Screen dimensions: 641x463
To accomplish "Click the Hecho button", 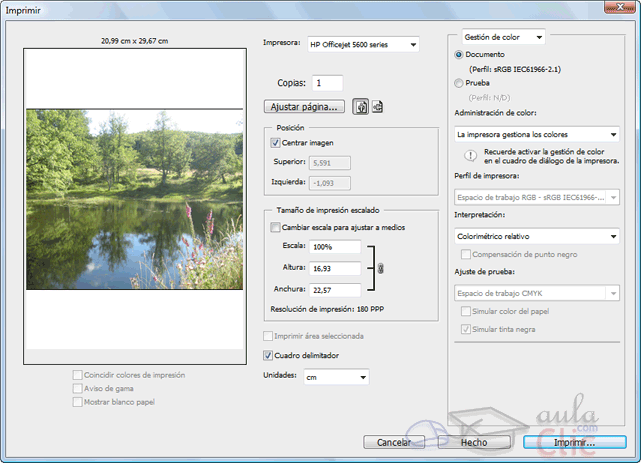I will pos(474,442).
